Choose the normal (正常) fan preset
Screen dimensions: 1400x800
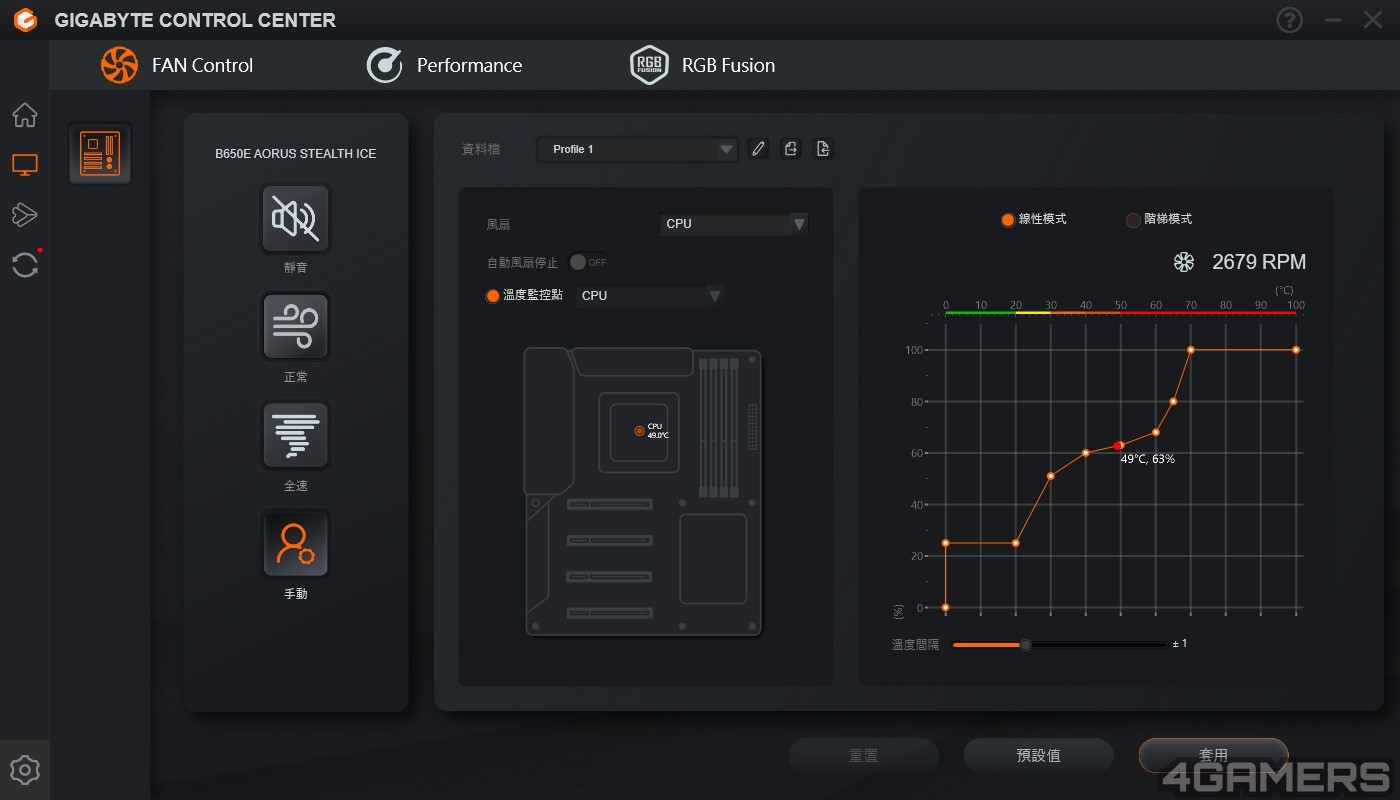(x=296, y=326)
